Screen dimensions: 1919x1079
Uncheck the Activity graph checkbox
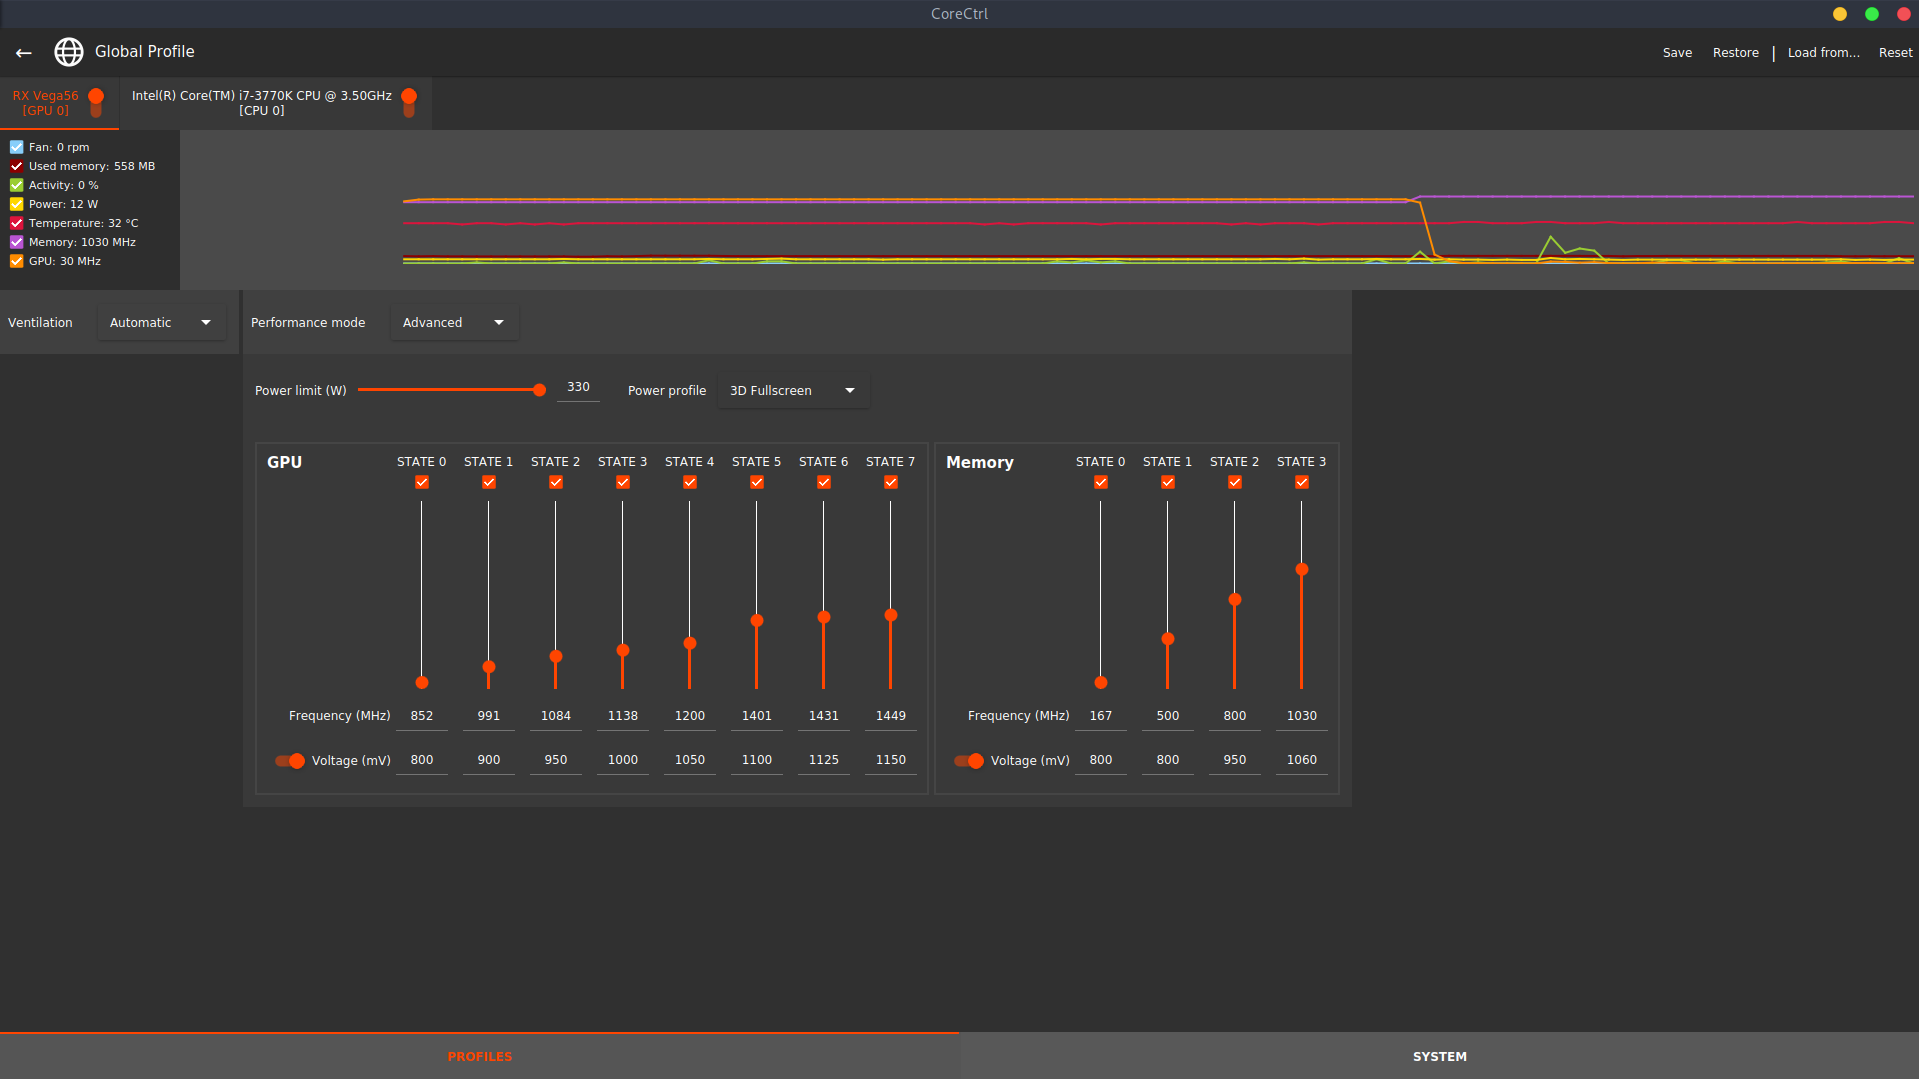coord(17,185)
